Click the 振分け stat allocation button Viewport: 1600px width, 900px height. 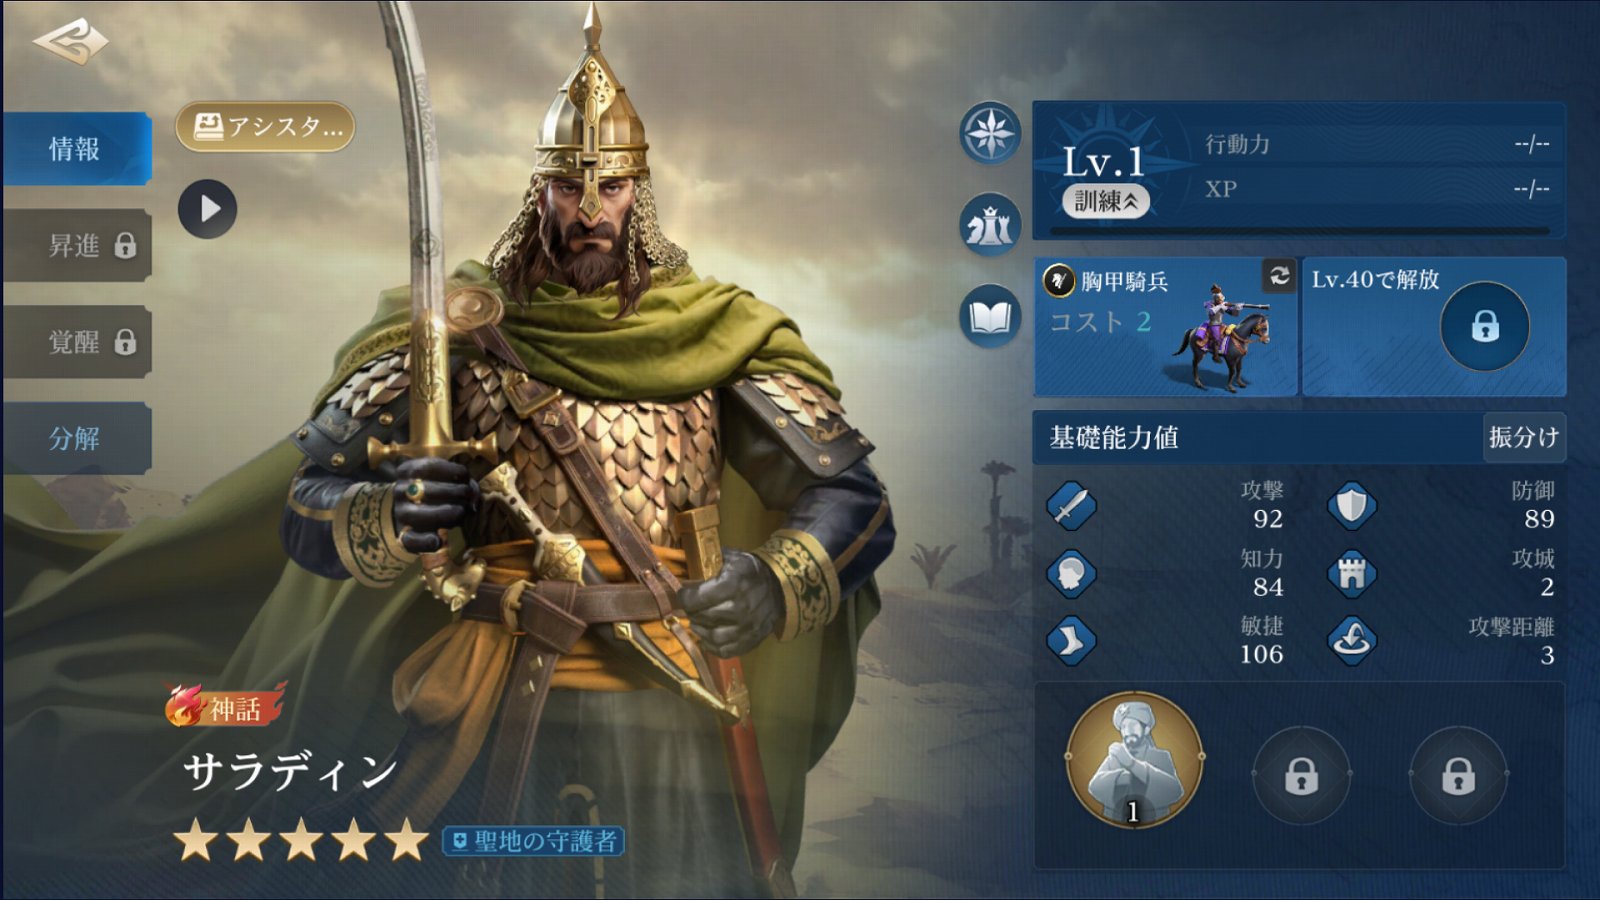coord(1523,437)
